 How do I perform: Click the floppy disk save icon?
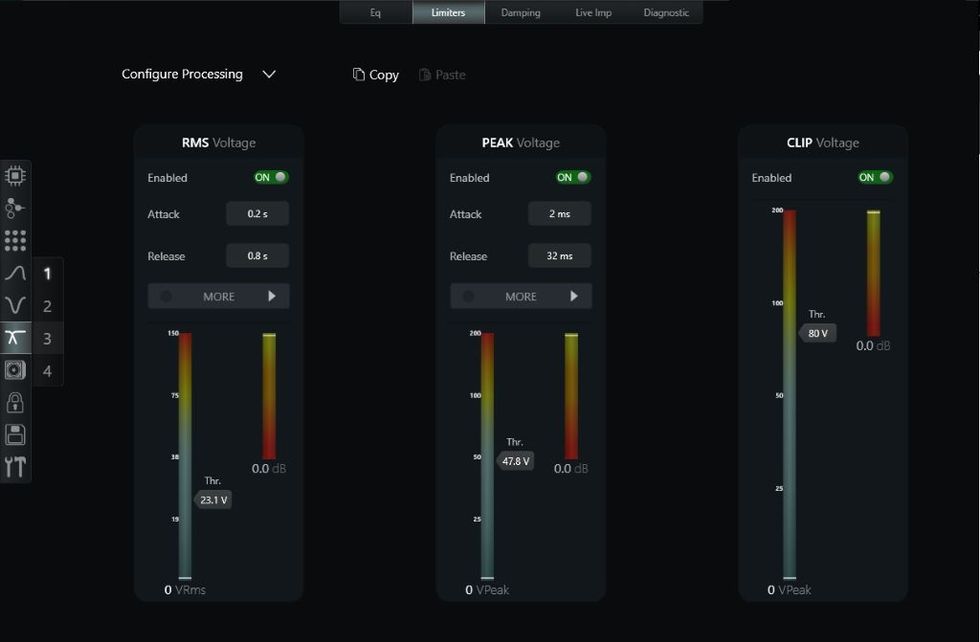pos(15,435)
